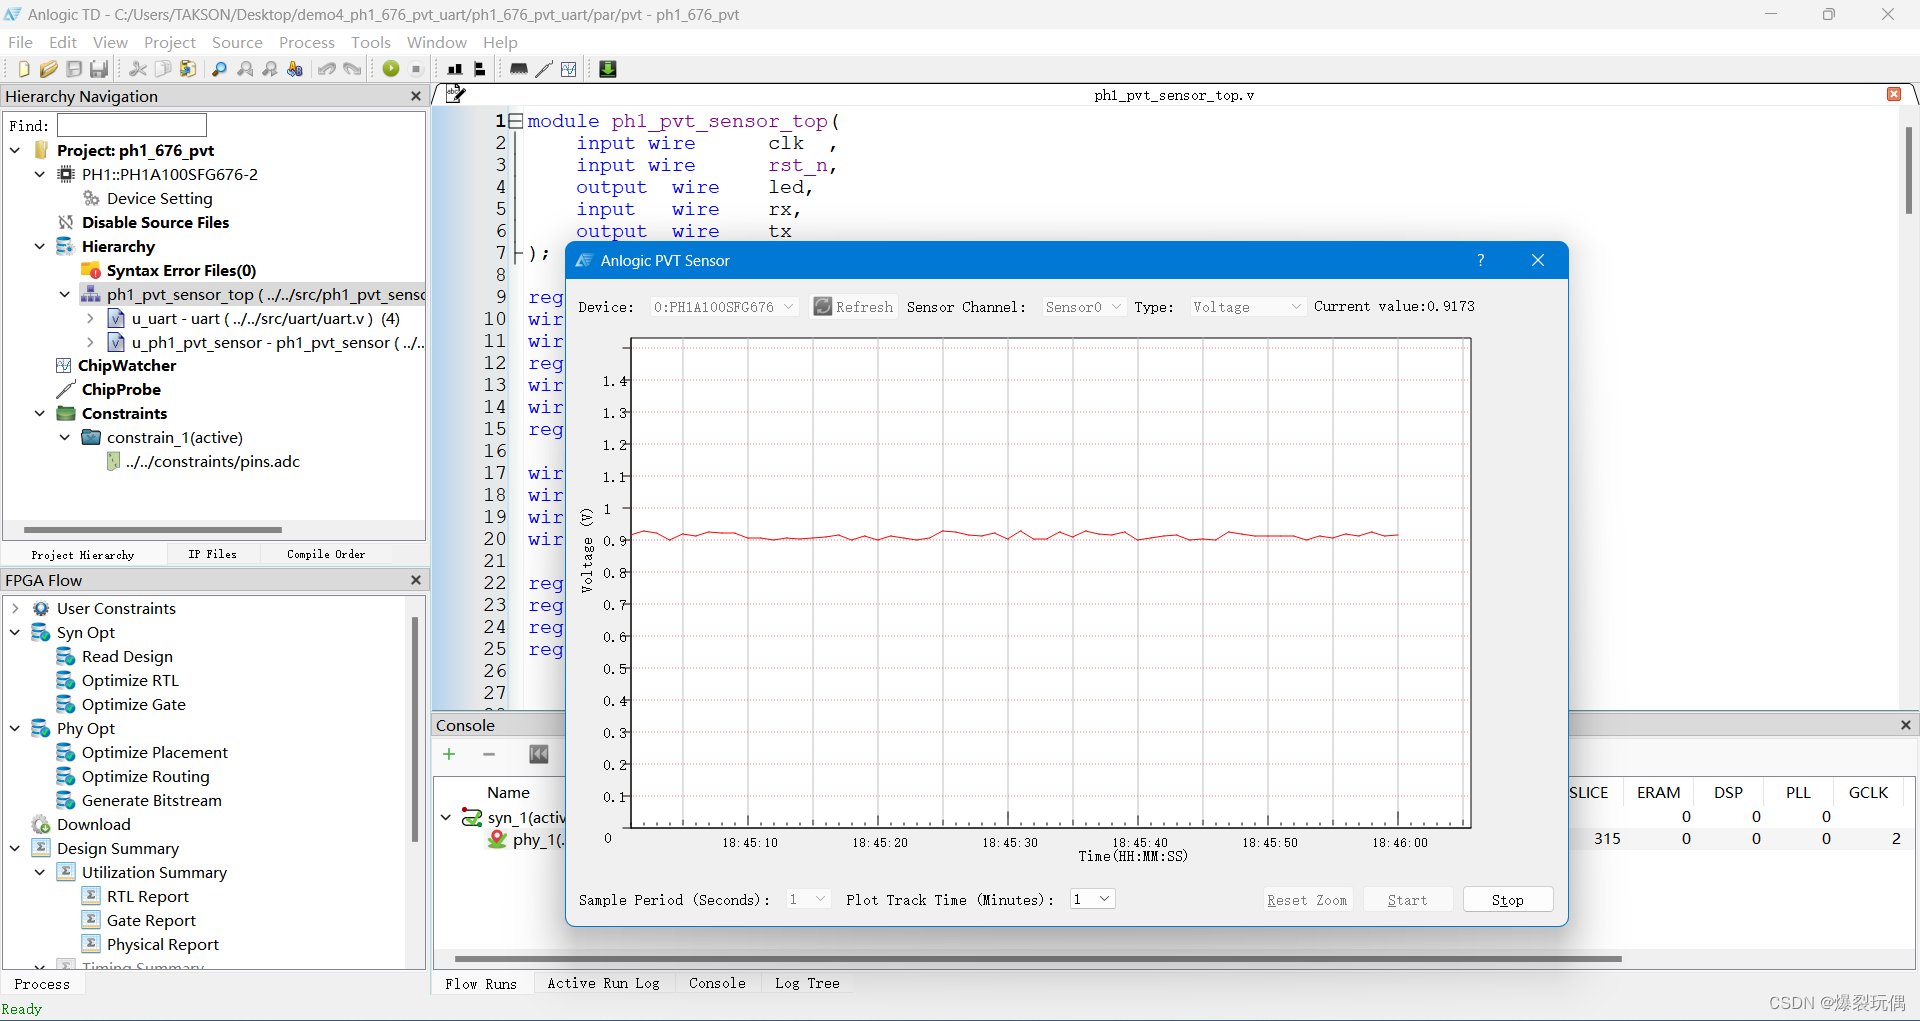This screenshot has height=1021, width=1920.
Task: Click the Refresh button in PVT Sensor
Action: [x=853, y=307]
